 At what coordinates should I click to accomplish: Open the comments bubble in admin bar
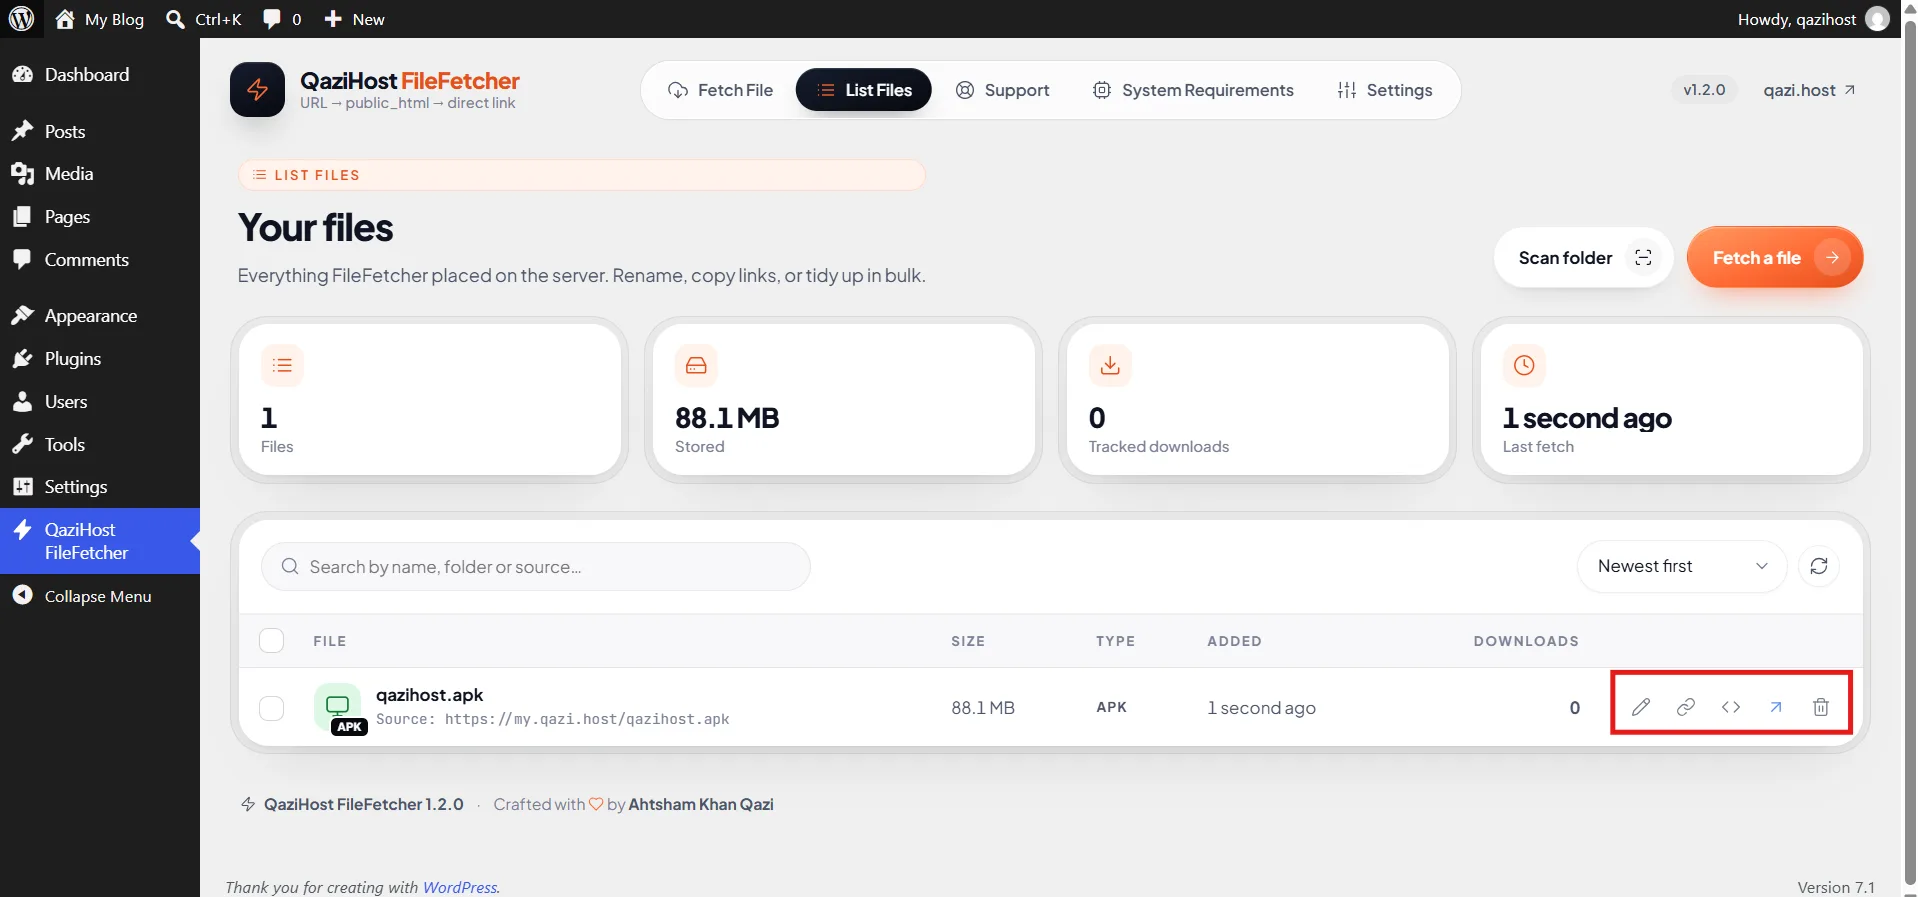click(282, 19)
